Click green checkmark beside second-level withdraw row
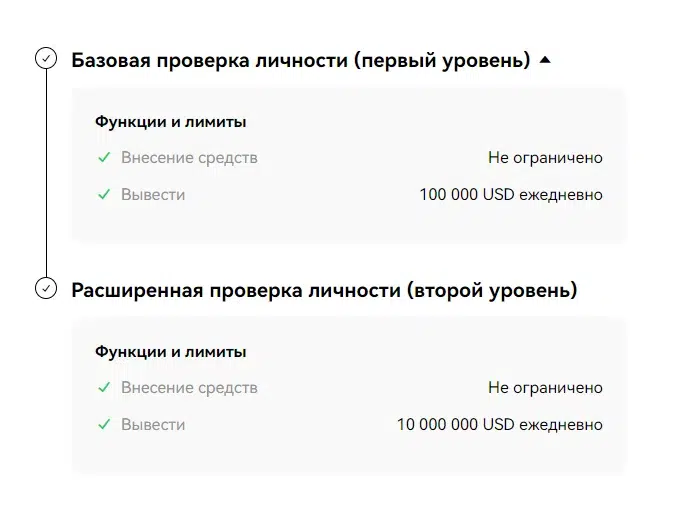 (x=104, y=425)
